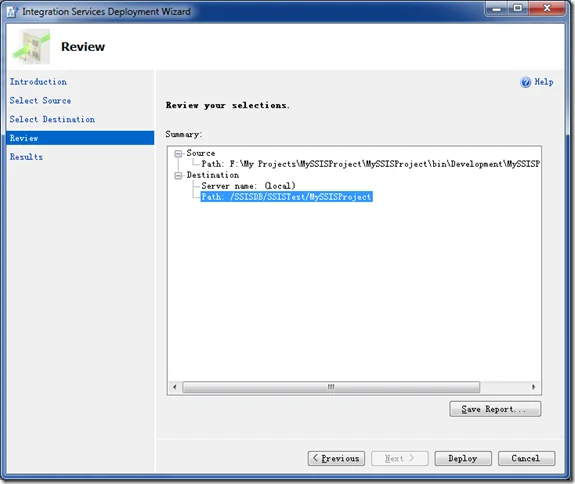The height and width of the screenshot is (484, 575).
Task: Open the Select Source step
Action: pos(40,100)
